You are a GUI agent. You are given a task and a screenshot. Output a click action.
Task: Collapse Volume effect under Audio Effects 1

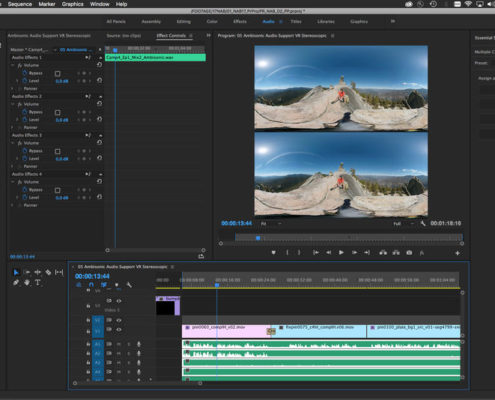(x=13, y=65)
